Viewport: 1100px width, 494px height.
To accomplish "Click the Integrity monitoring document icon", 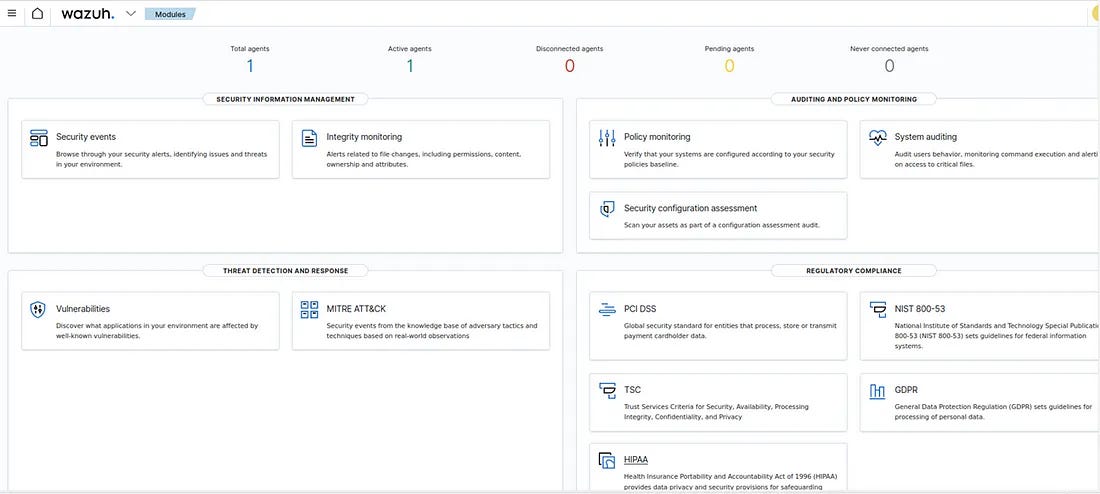I will click(x=309, y=138).
